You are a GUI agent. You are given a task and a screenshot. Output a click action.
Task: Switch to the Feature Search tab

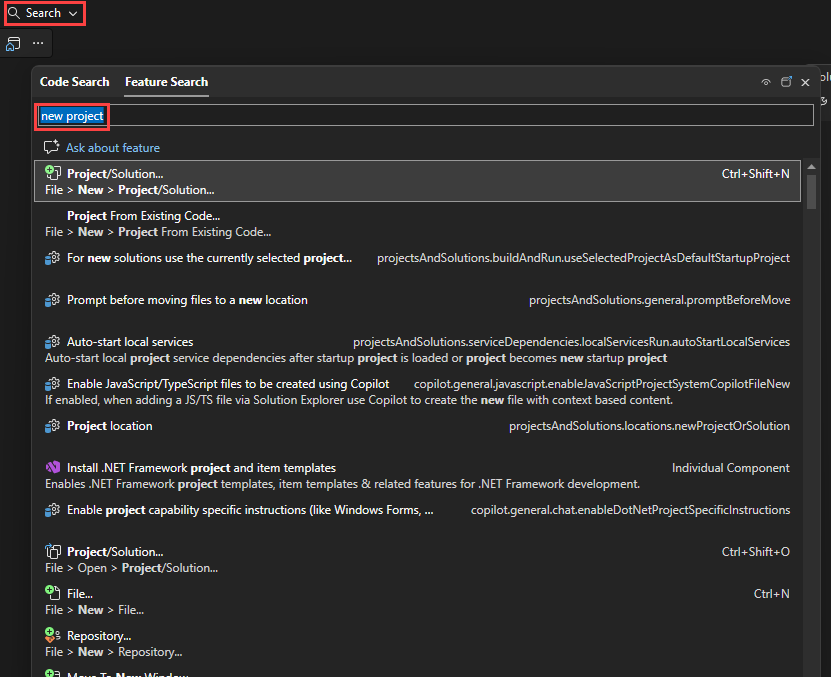(x=166, y=81)
